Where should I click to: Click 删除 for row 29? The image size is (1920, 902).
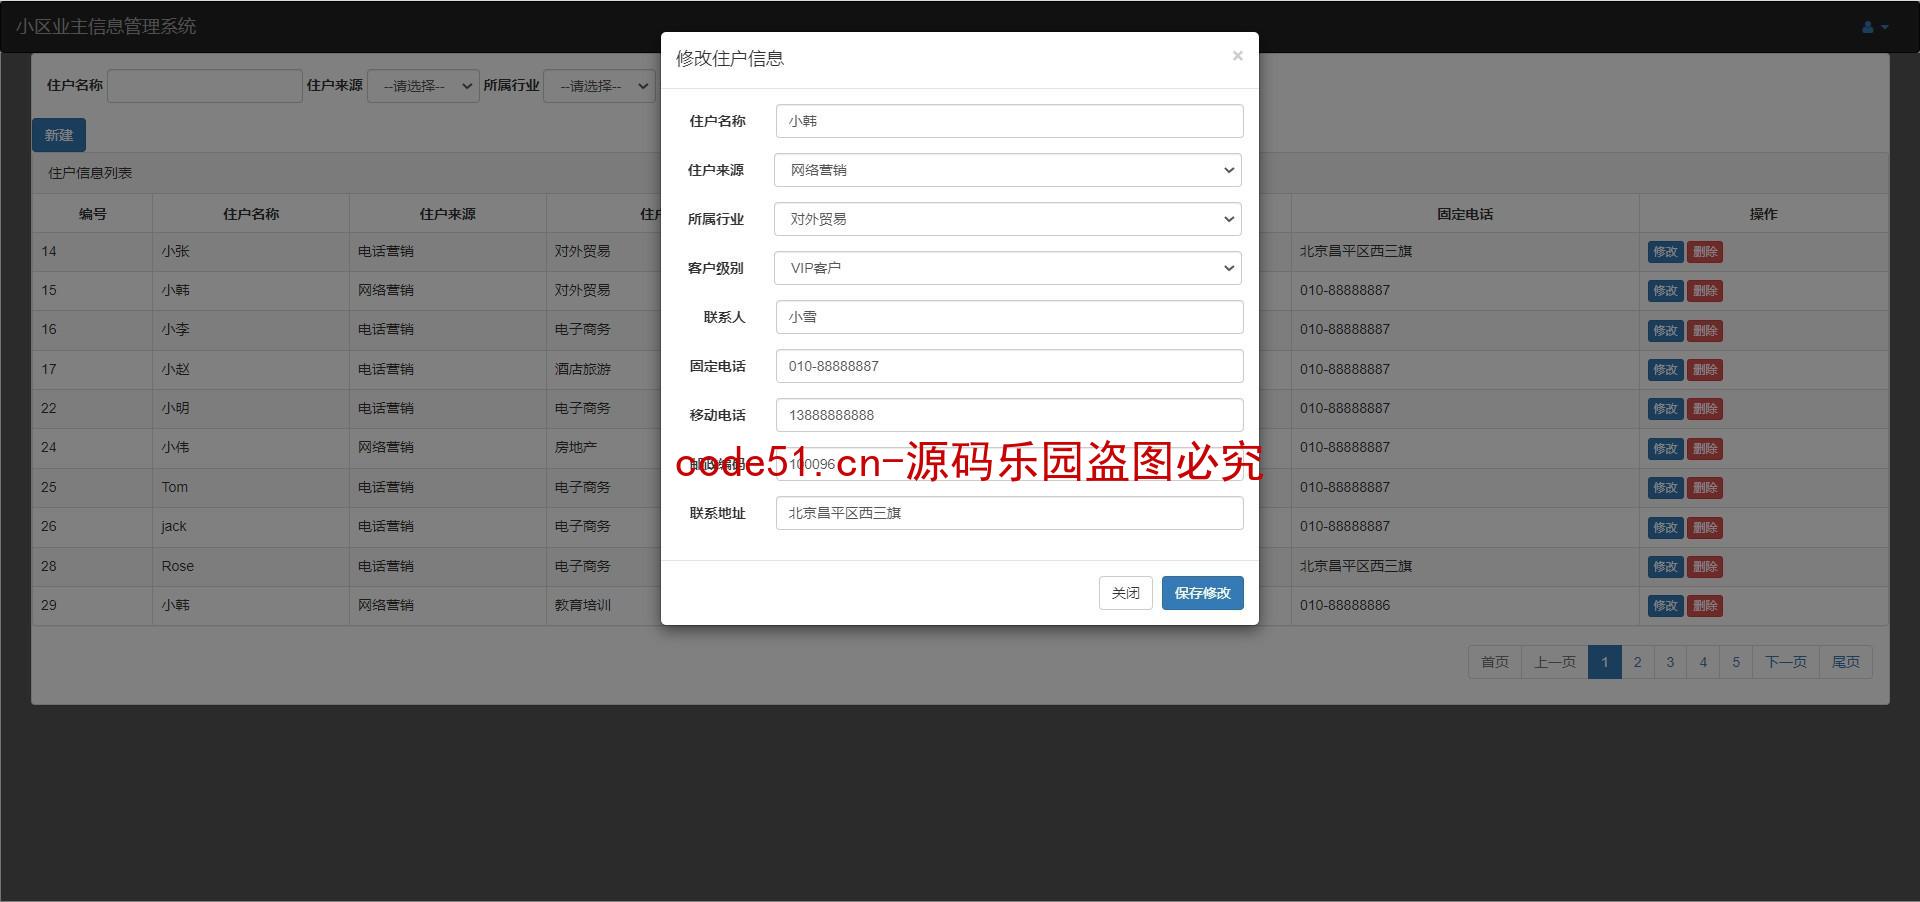click(x=1705, y=606)
